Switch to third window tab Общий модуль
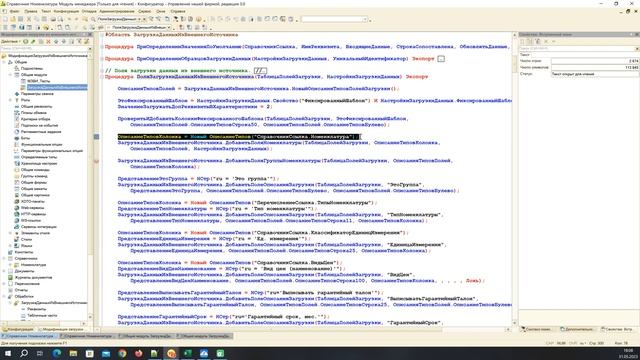The image size is (640, 360). coord(146,336)
